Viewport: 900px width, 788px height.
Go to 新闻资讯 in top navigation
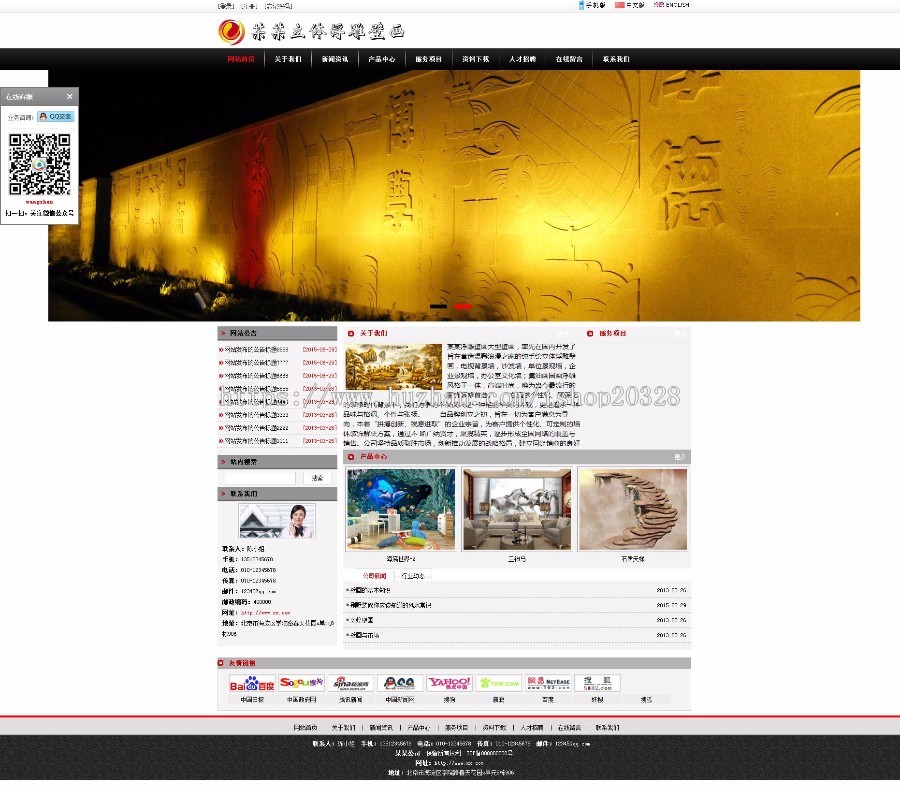[335, 59]
